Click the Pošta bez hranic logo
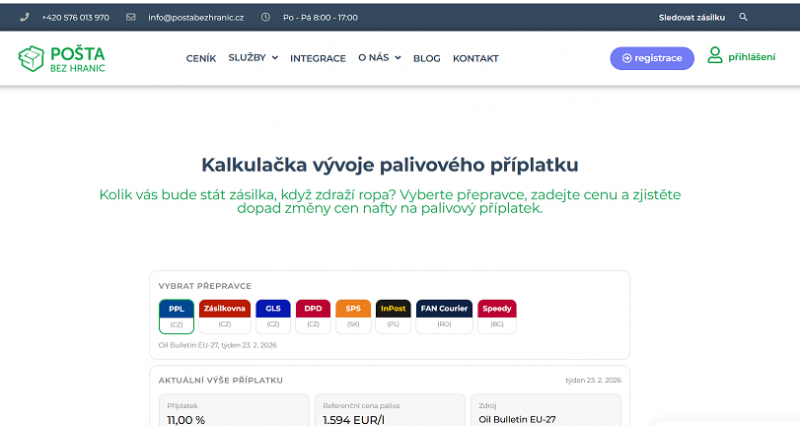 62,58
